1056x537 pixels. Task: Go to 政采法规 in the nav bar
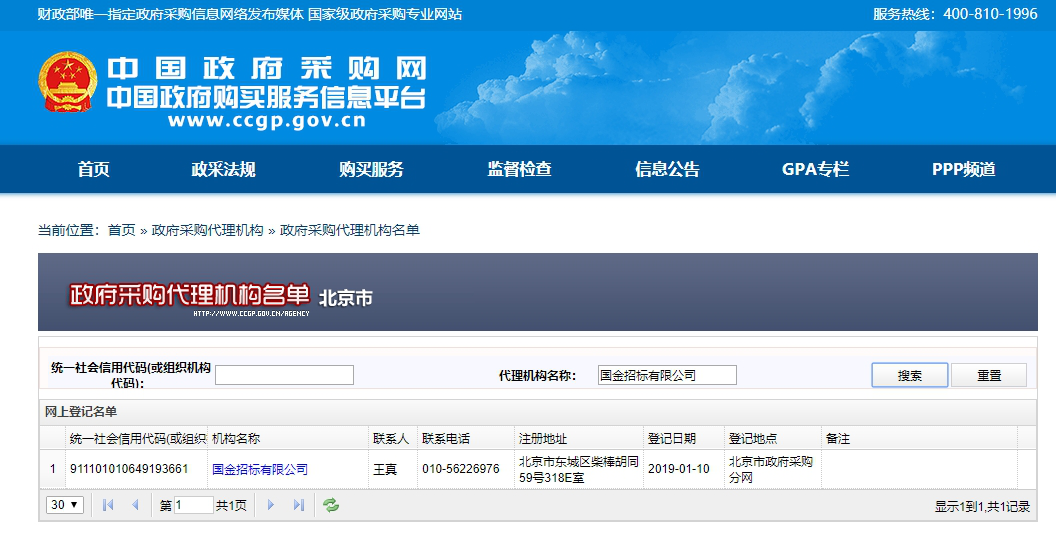coord(223,169)
